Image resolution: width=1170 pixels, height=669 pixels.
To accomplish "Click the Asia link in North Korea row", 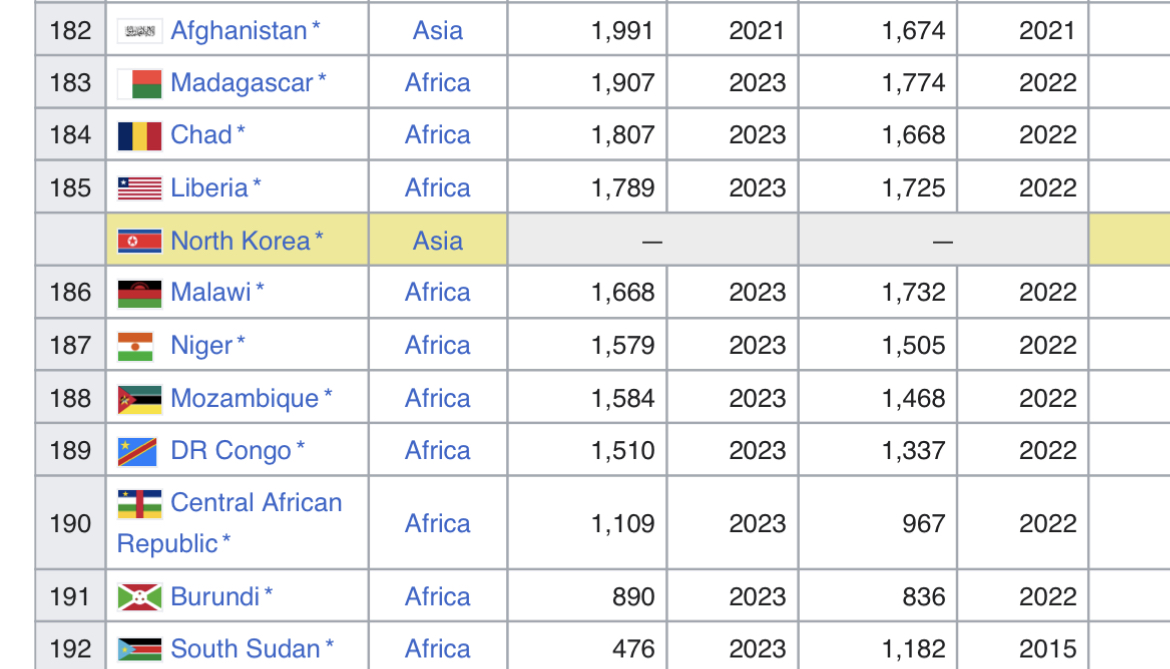I will [x=438, y=241].
